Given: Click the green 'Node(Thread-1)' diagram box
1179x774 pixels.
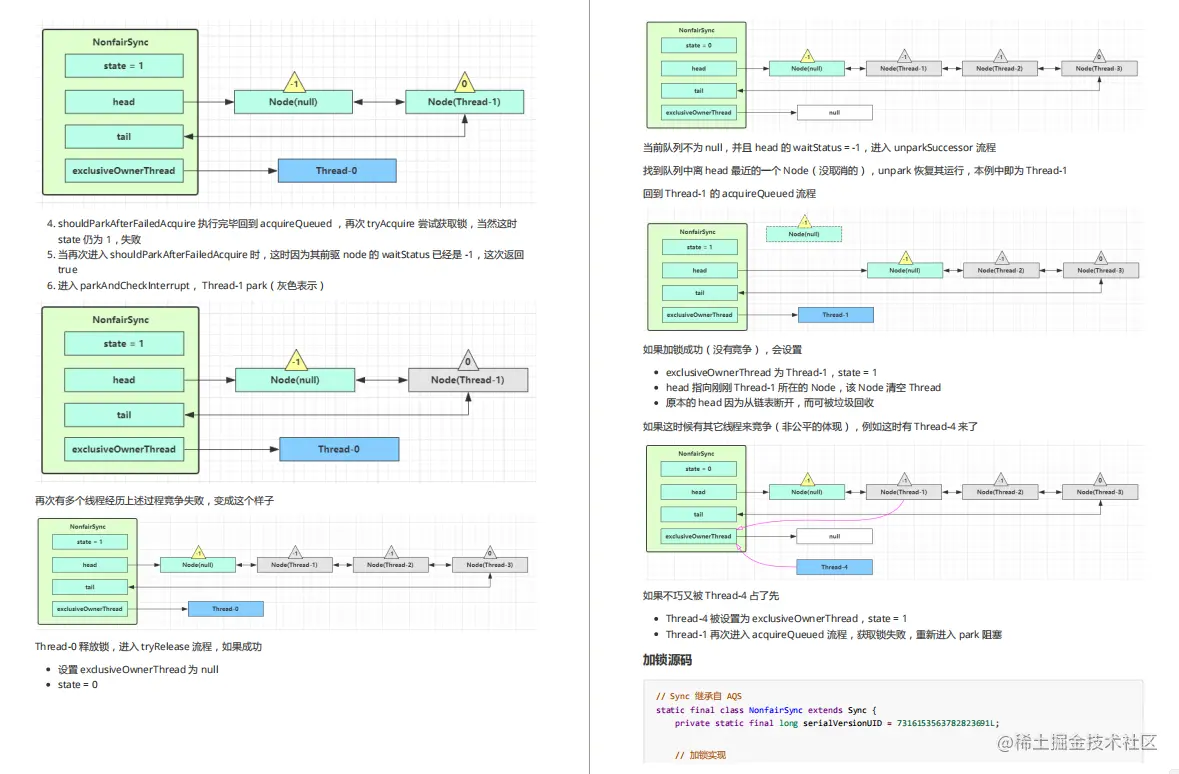Looking at the screenshot, I should (464, 102).
